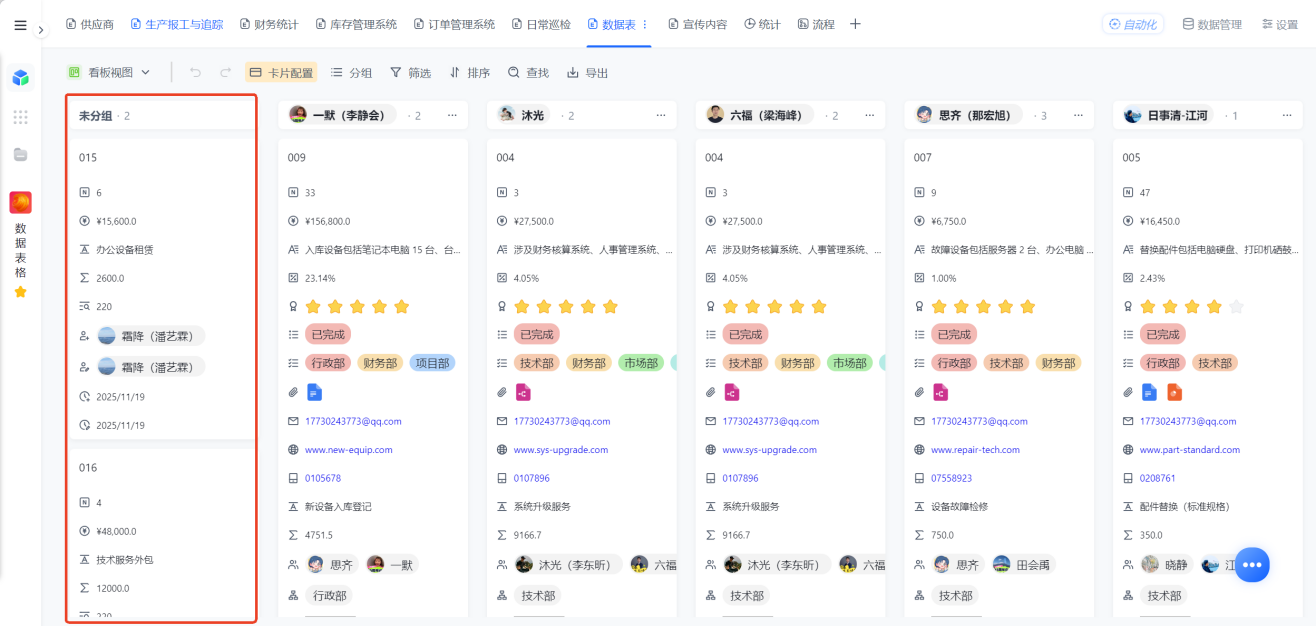This screenshot has width=1316, height=626.
Task: Open pink attachment in card 007
Action: pos(940,392)
